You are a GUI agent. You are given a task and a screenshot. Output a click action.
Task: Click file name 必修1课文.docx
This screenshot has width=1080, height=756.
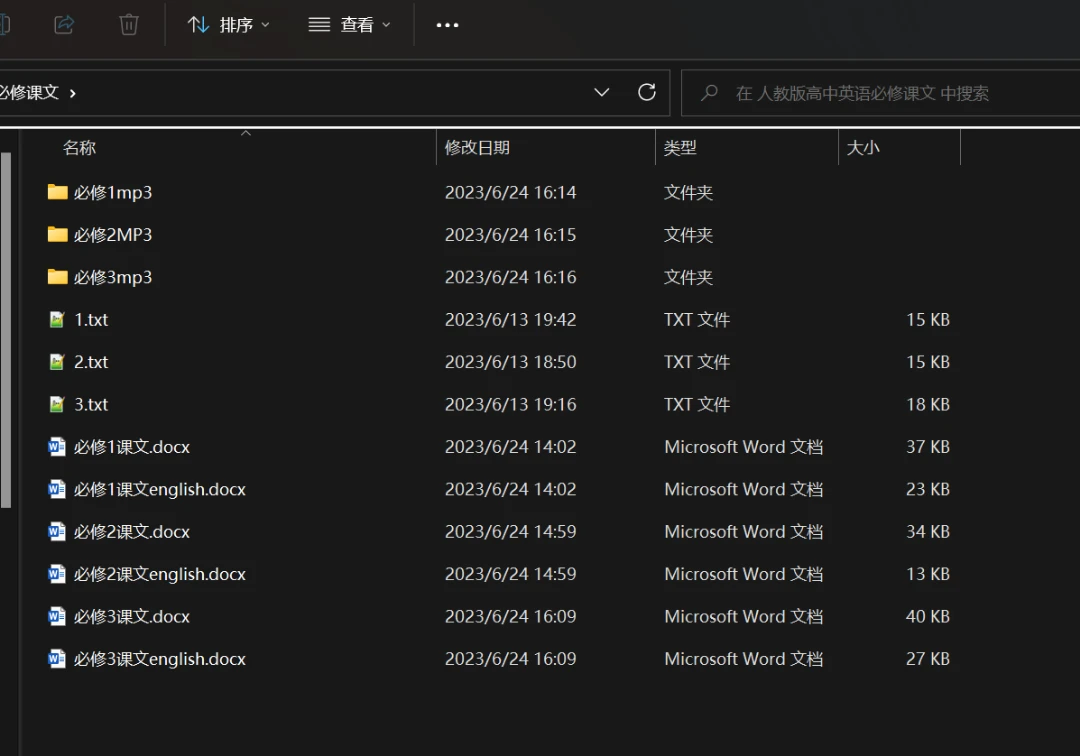pos(132,447)
